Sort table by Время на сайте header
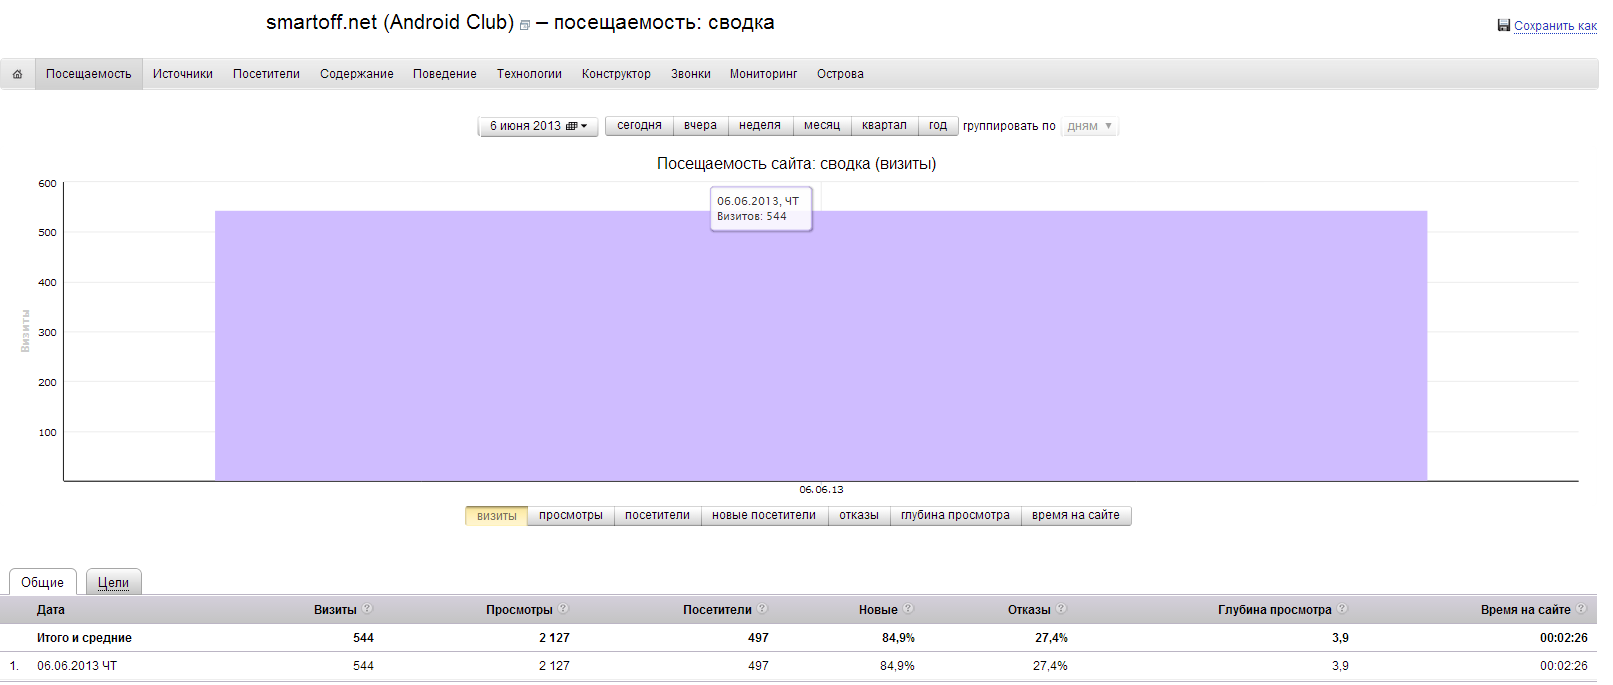The image size is (1613, 685). pos(1525,610)
